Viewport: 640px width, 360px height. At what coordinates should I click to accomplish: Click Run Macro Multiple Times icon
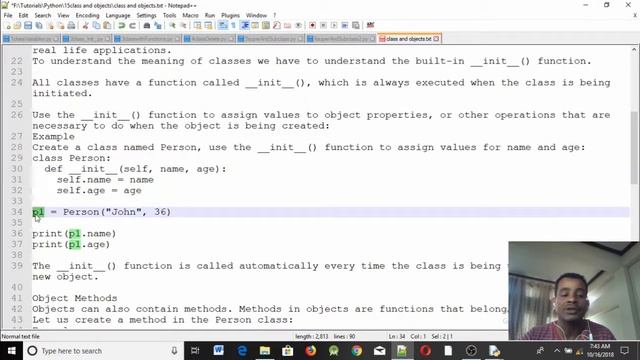345,26
